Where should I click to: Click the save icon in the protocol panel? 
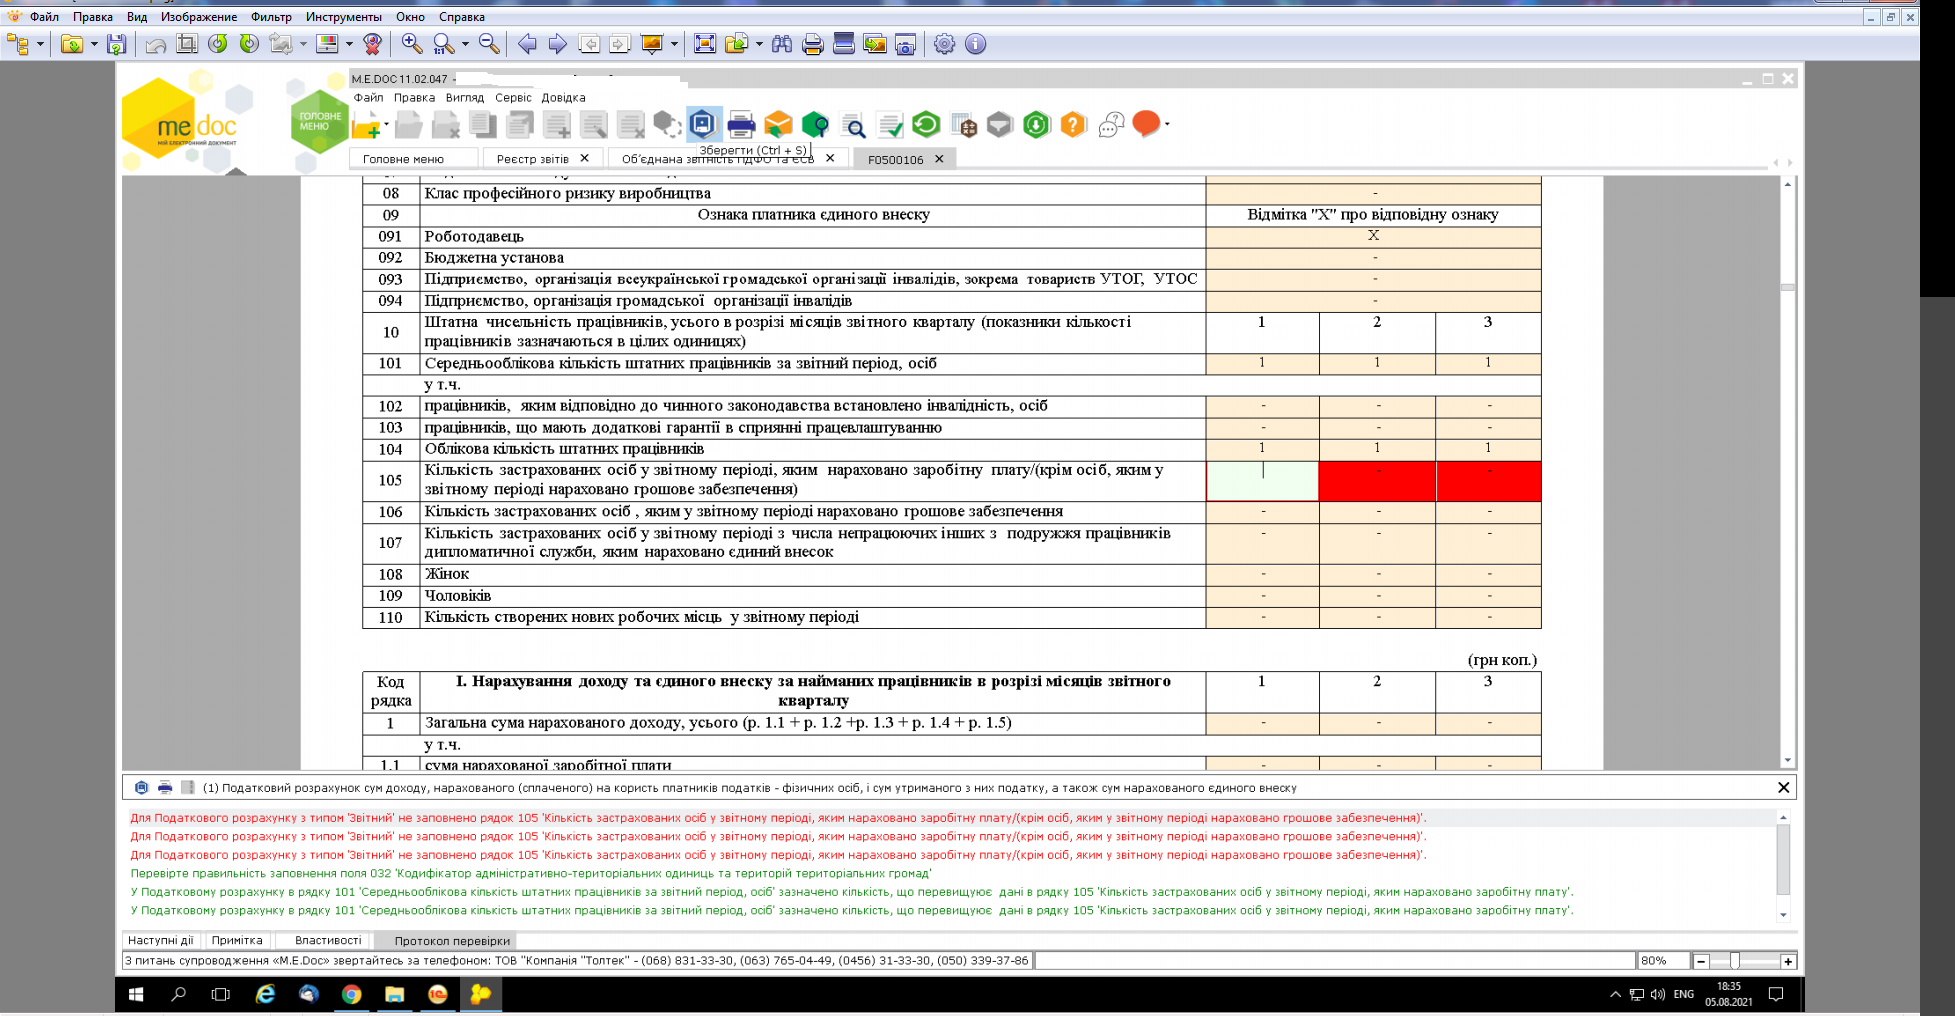pyautogui.click(x=141, y=788)
